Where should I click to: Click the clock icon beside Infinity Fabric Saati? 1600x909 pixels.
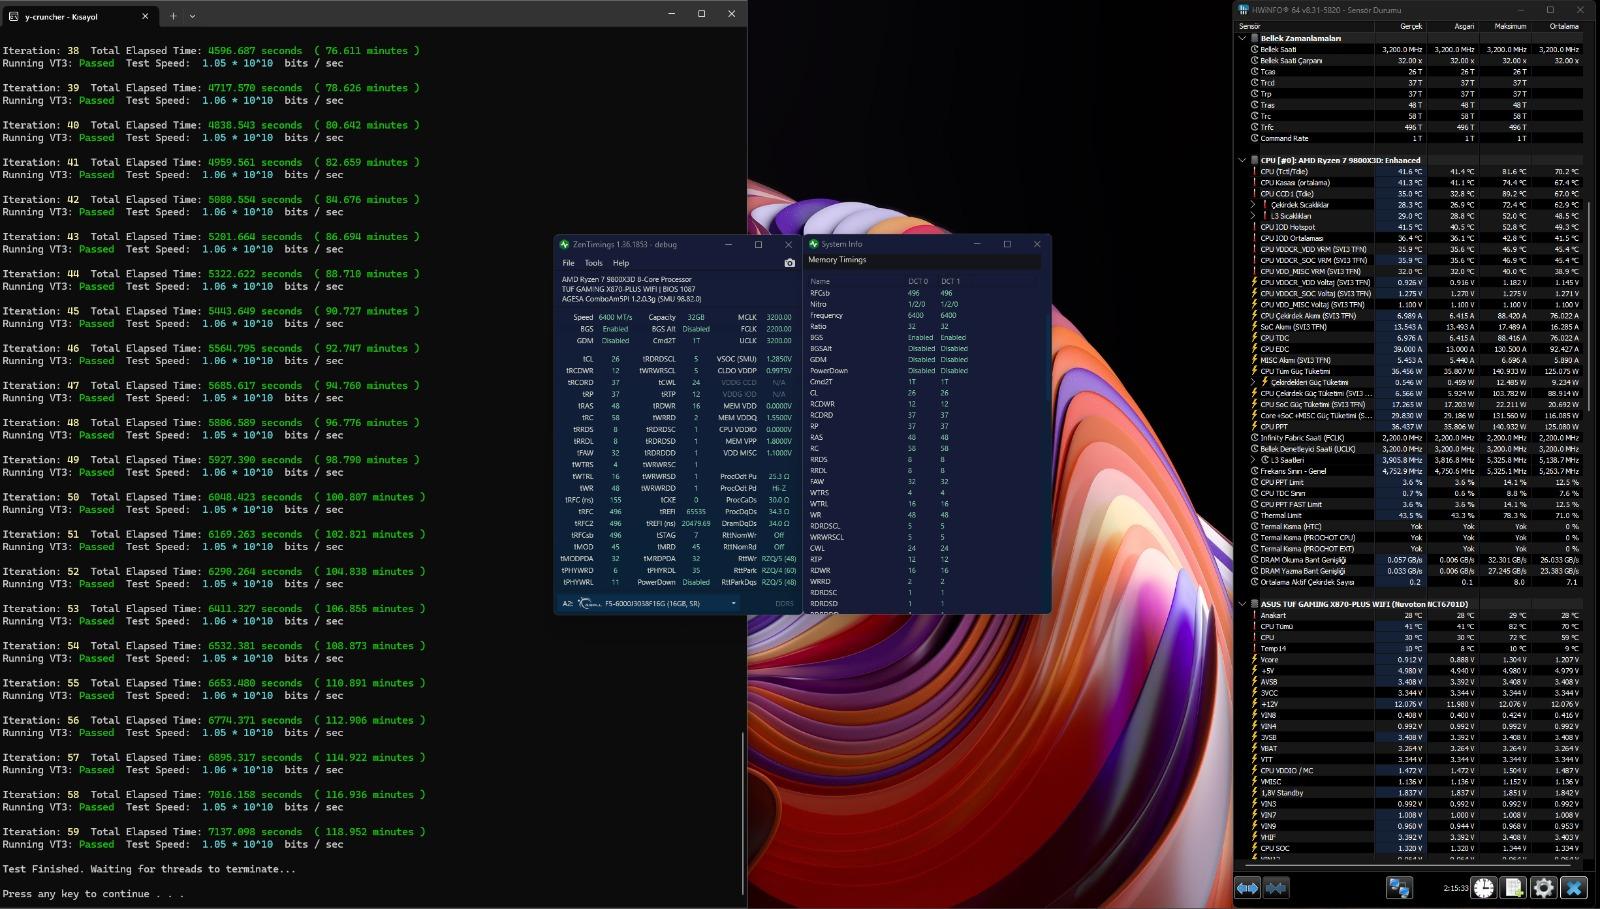1255,438
